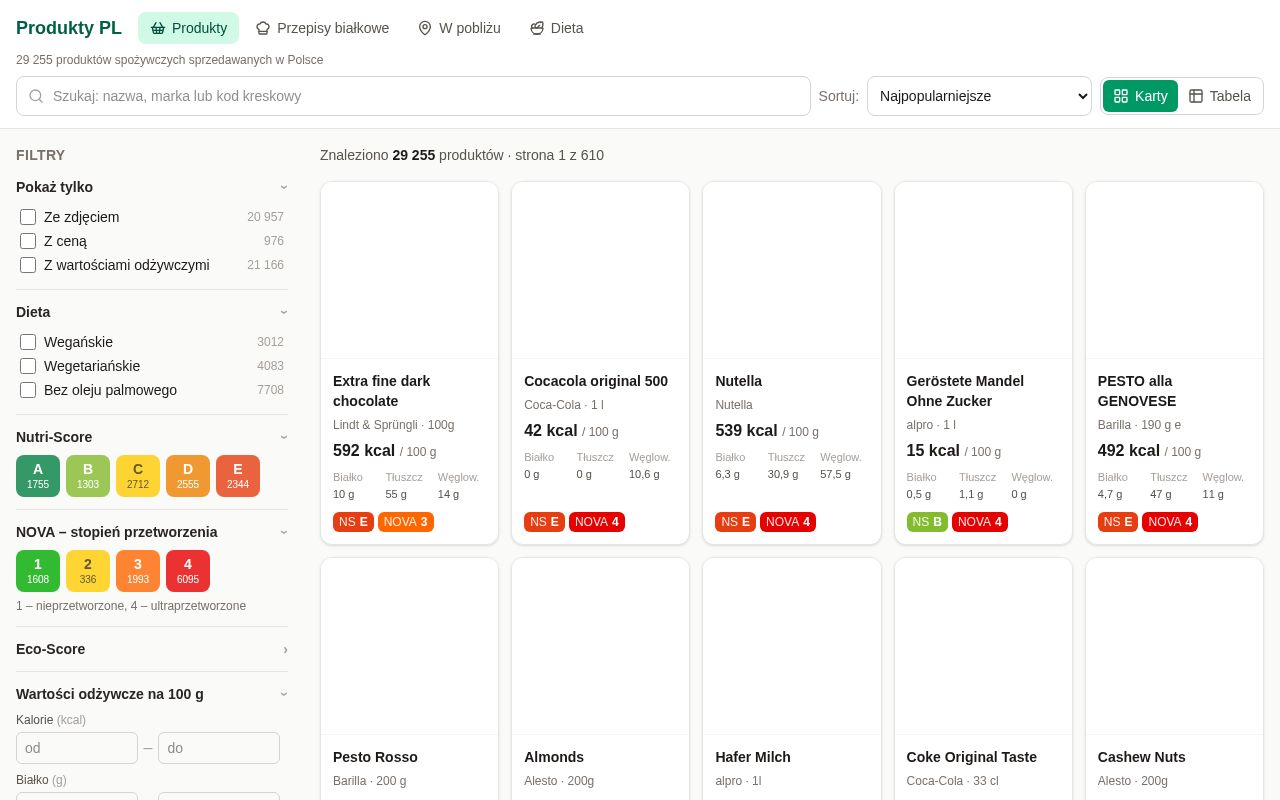Click the Kalorie minimum 'od' field

pos(77,748)
